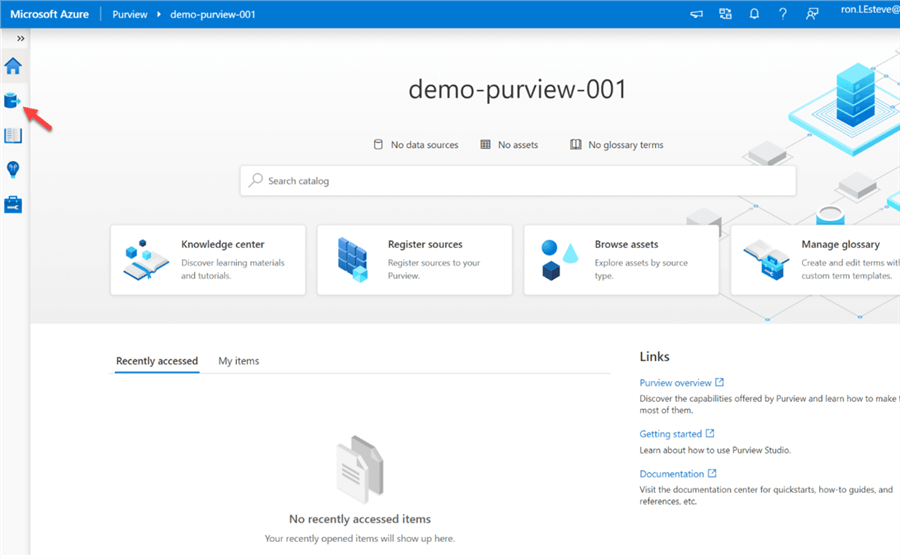Open the help question mark icon
Image resolution: width=900 pixels, height=559 pixels.
[x=783, y=14]
